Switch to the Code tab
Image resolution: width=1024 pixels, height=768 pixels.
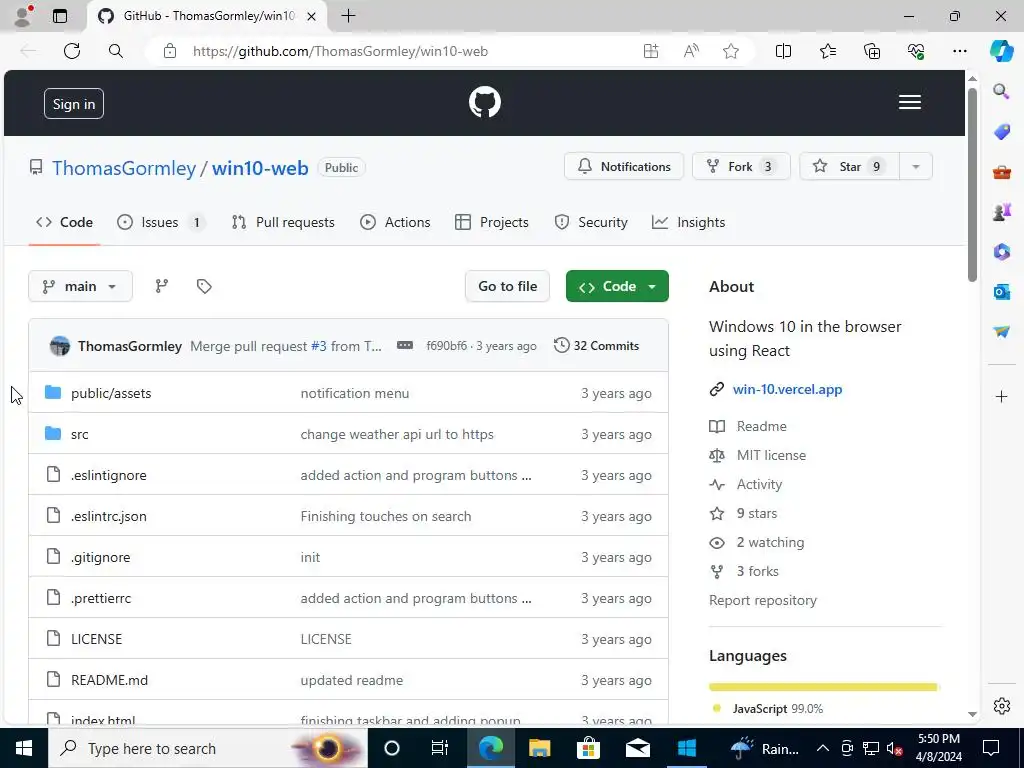click(64, 222)
